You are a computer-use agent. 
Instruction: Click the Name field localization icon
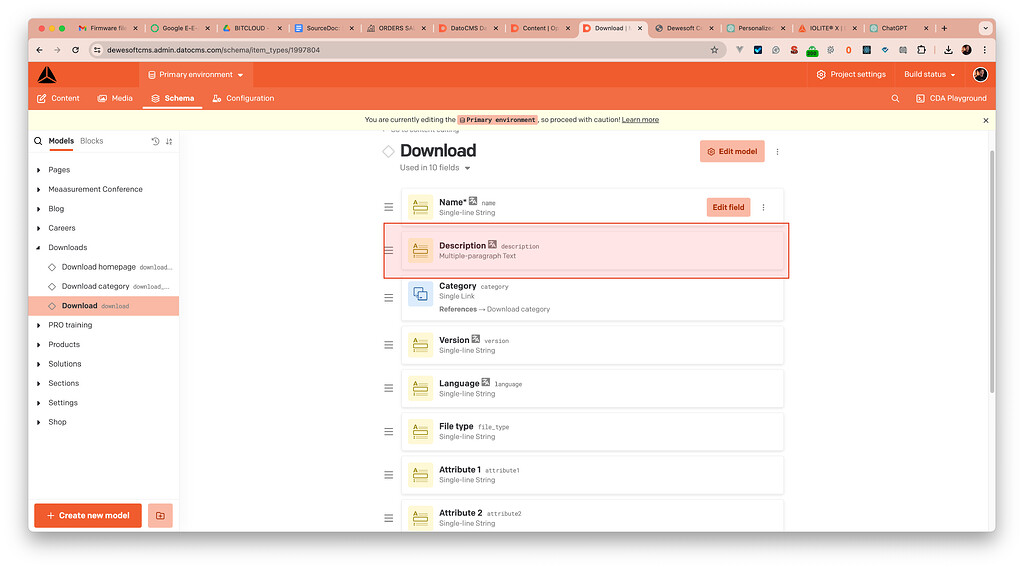coord(473,201)
